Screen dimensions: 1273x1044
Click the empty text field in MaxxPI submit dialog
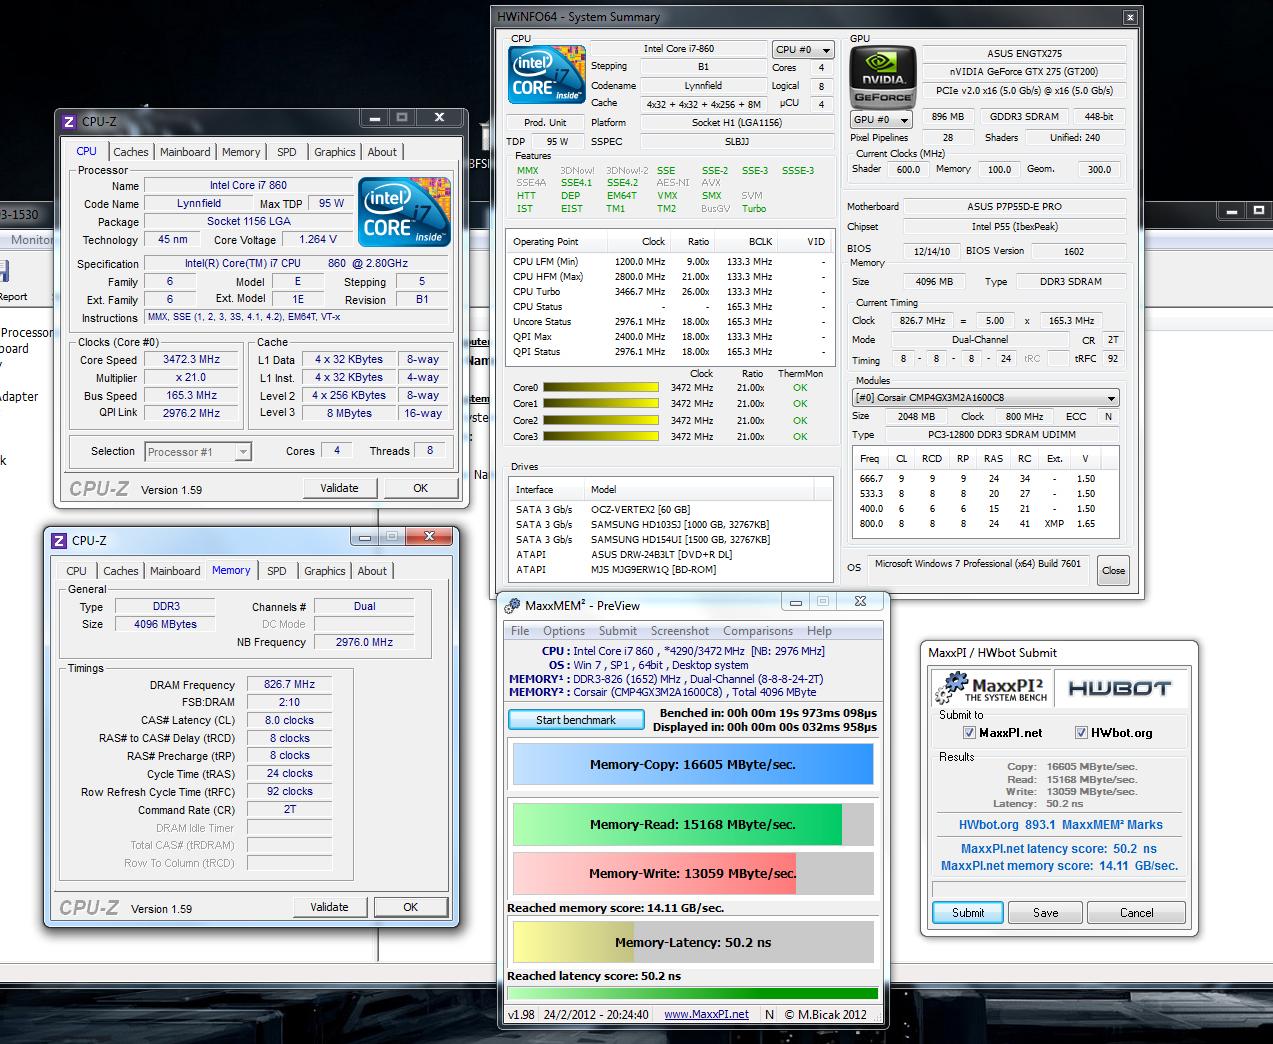(1059, 888)
